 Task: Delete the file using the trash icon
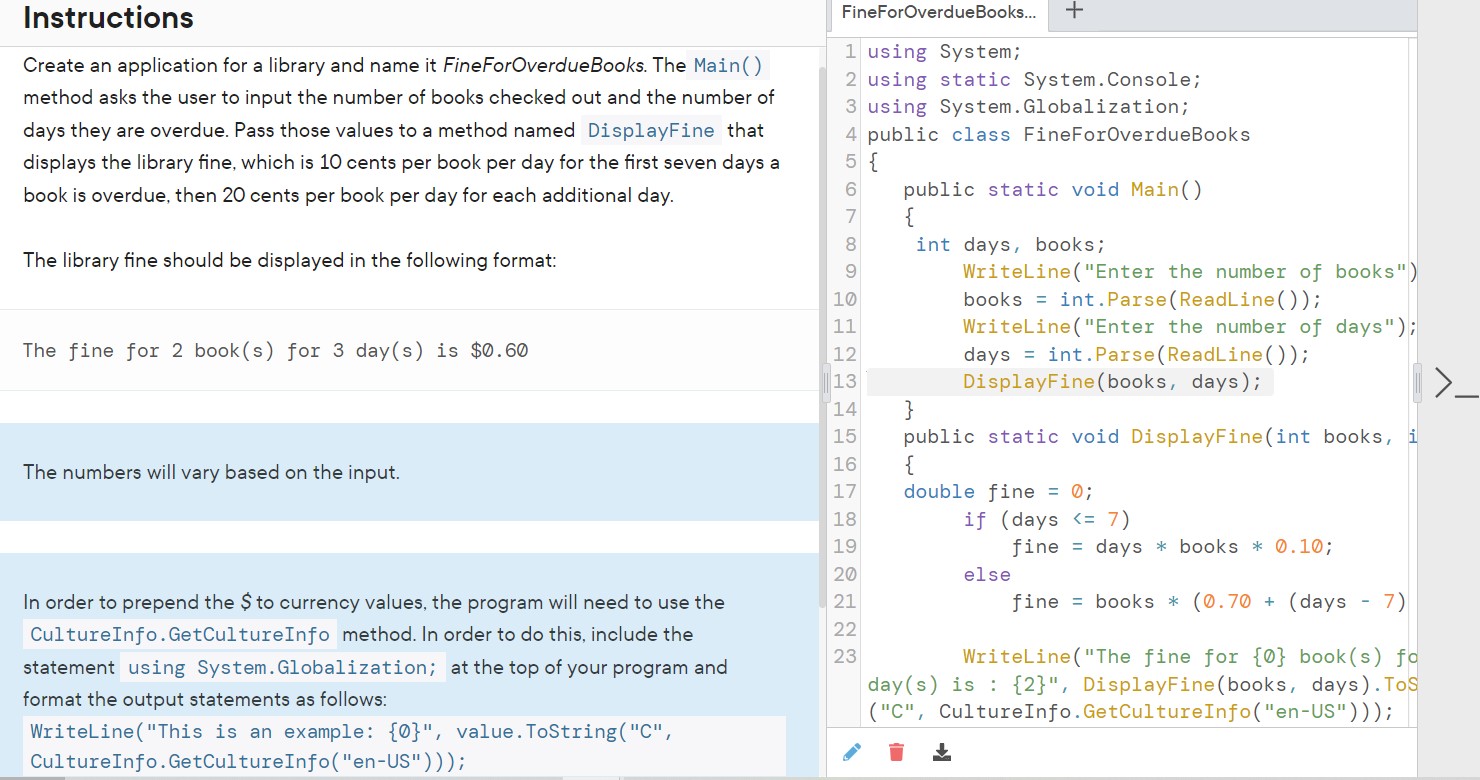[896, 751]
